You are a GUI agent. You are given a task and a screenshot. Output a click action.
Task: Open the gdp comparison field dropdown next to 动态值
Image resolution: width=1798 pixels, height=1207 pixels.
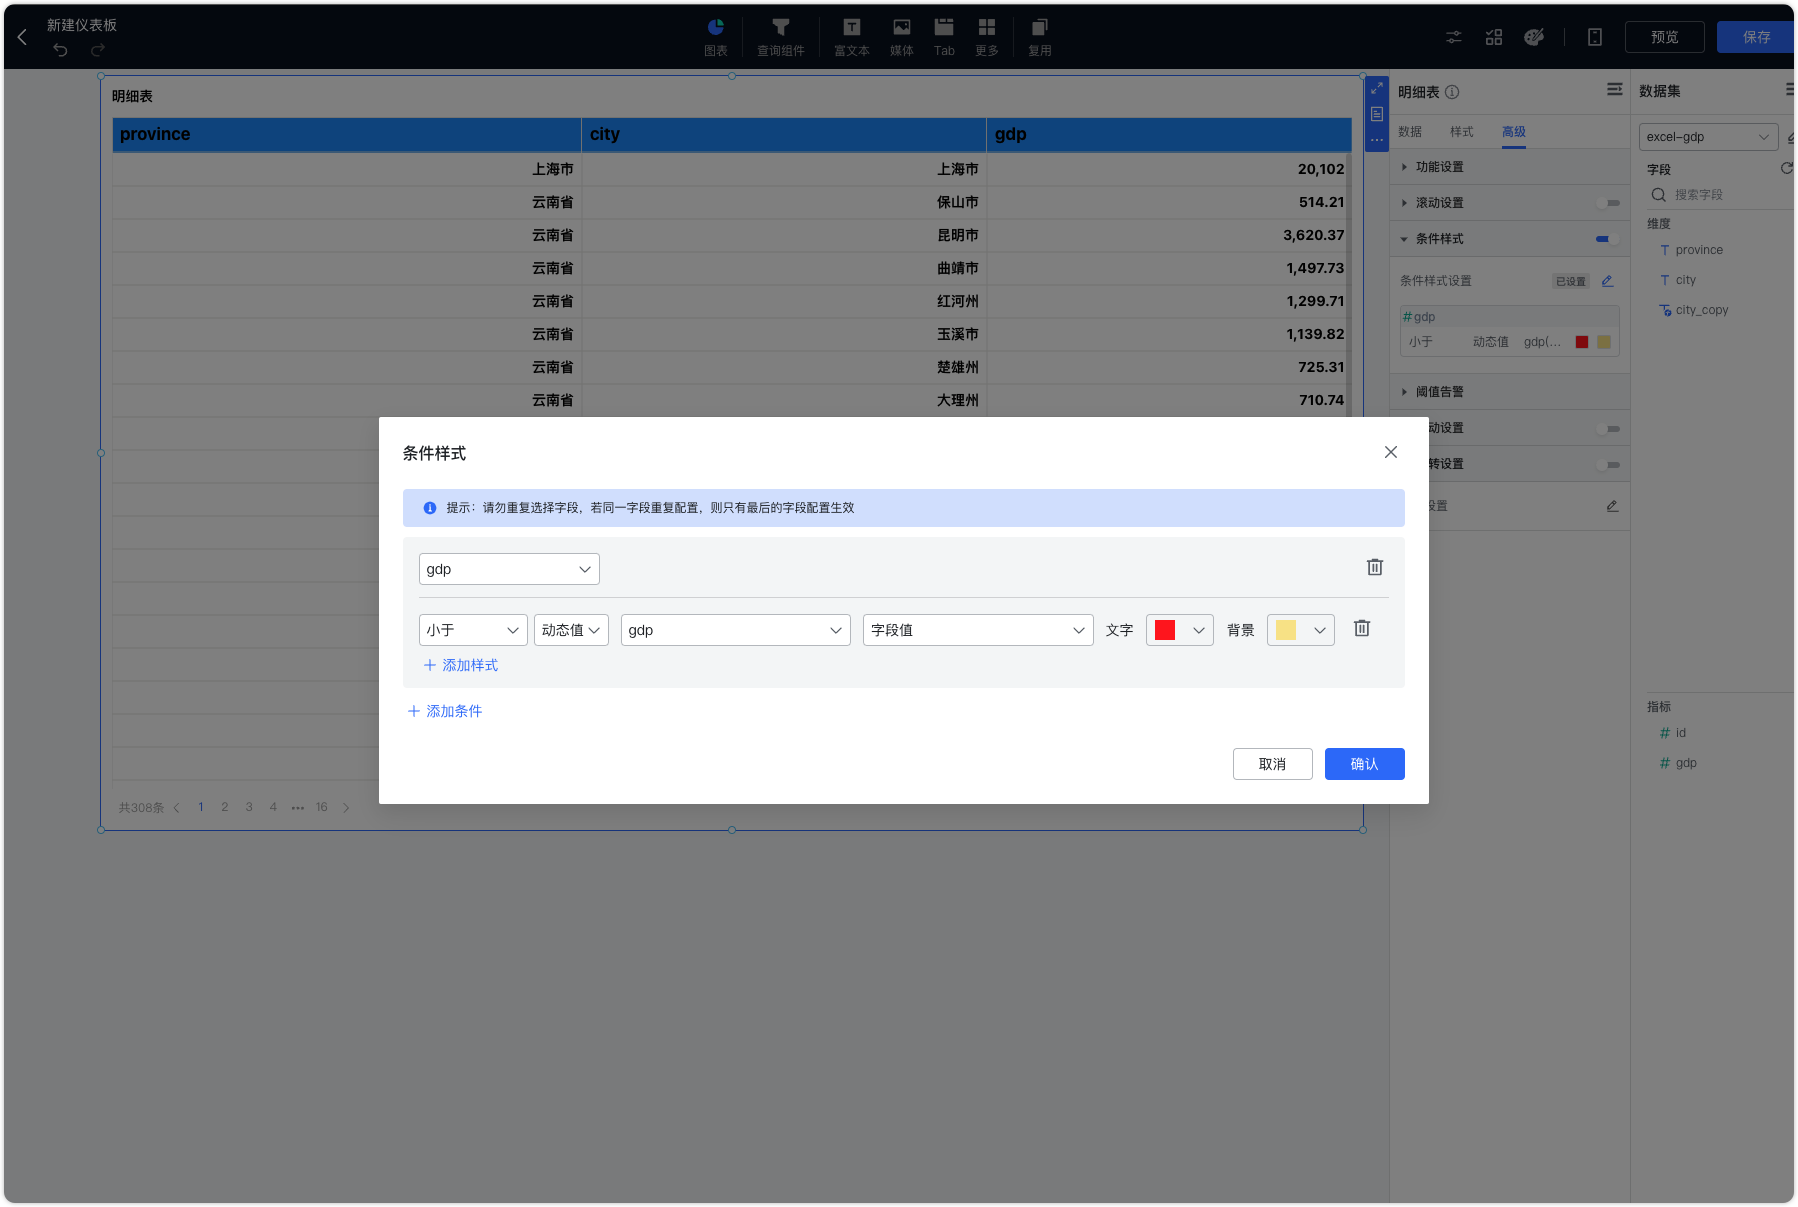coord(736,630)
